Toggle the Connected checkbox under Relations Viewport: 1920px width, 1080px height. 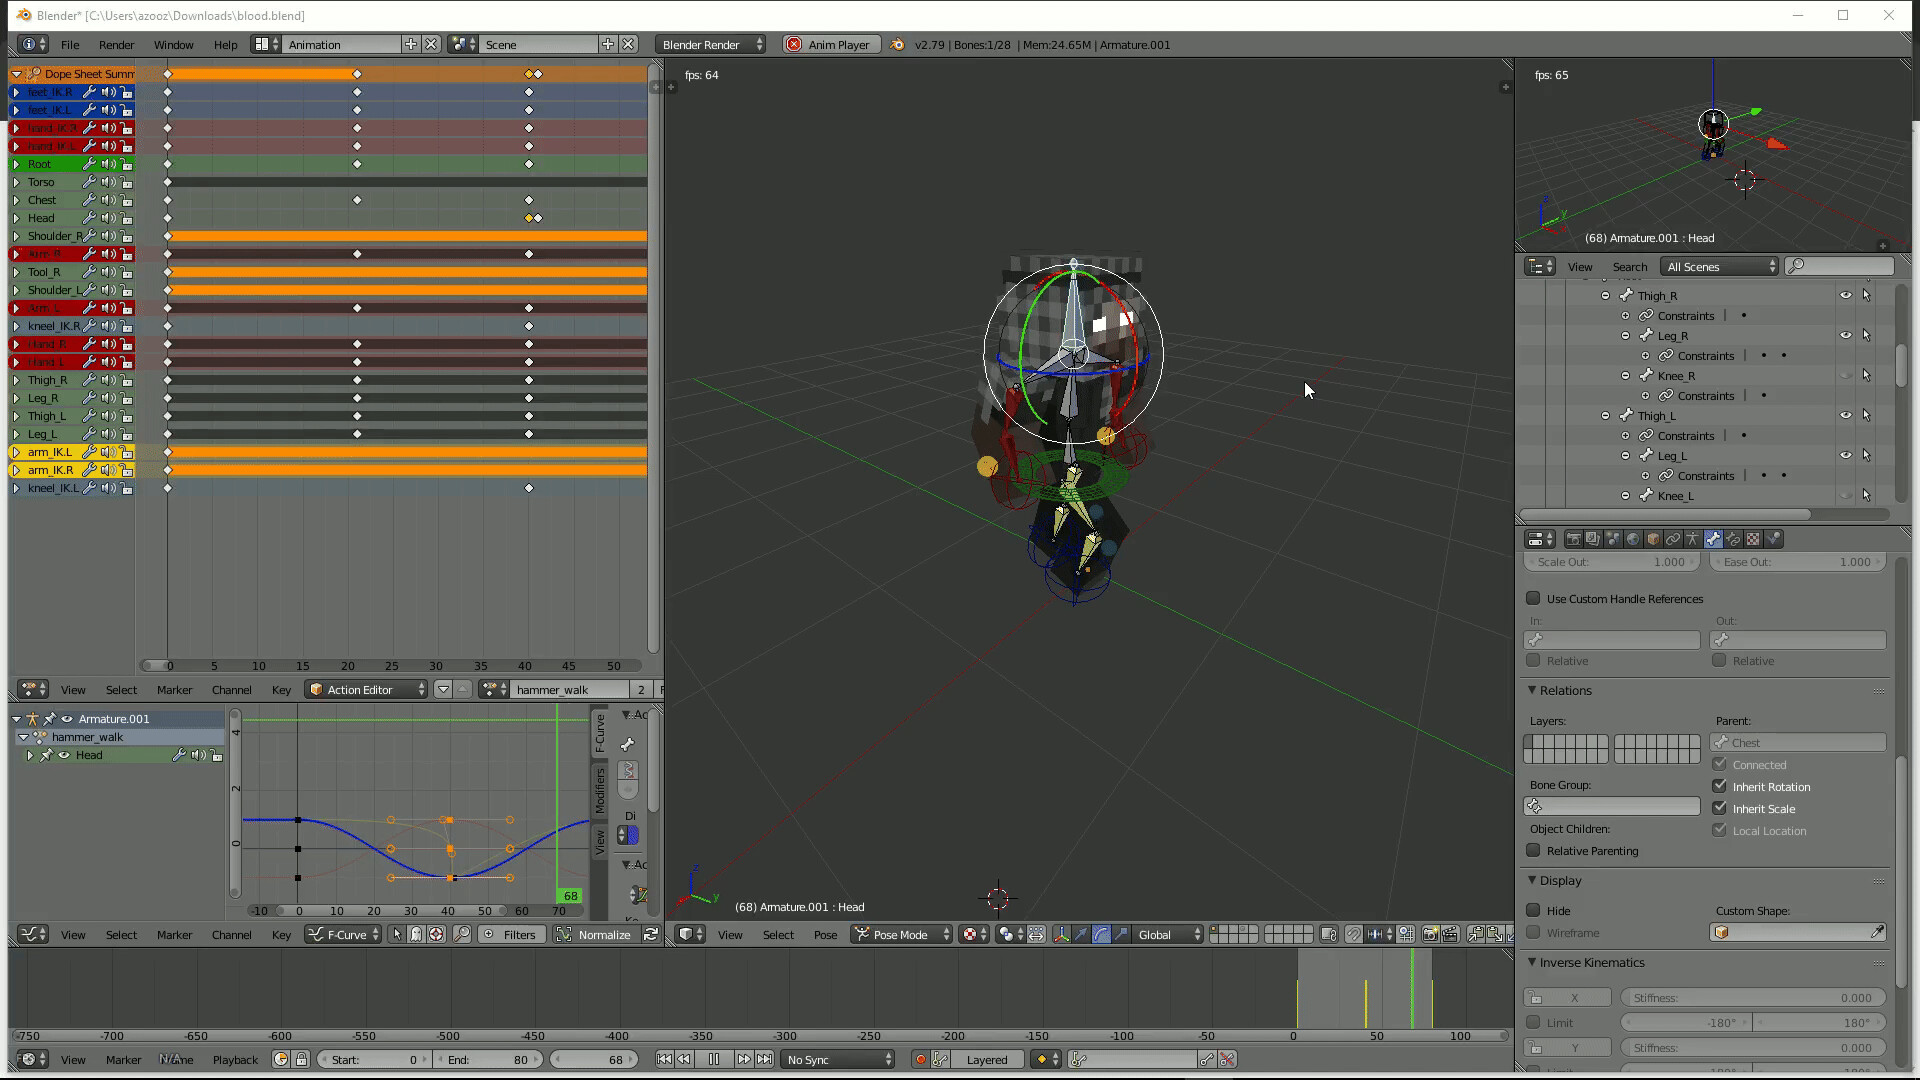pos(1719,764)
